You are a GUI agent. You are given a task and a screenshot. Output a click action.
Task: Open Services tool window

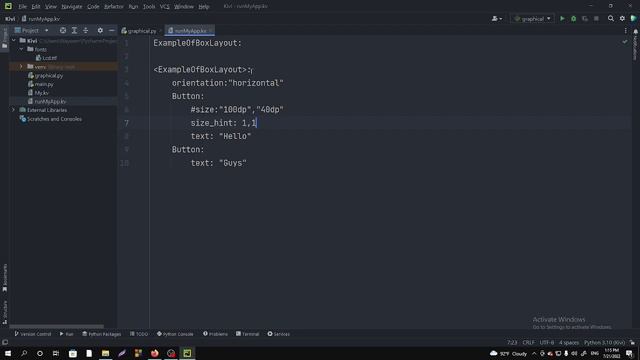[279, 334]
